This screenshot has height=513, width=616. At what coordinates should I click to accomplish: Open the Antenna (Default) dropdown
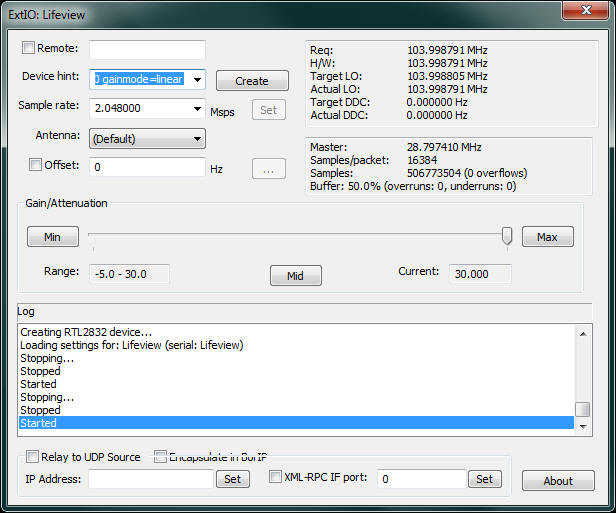[147, 139]
